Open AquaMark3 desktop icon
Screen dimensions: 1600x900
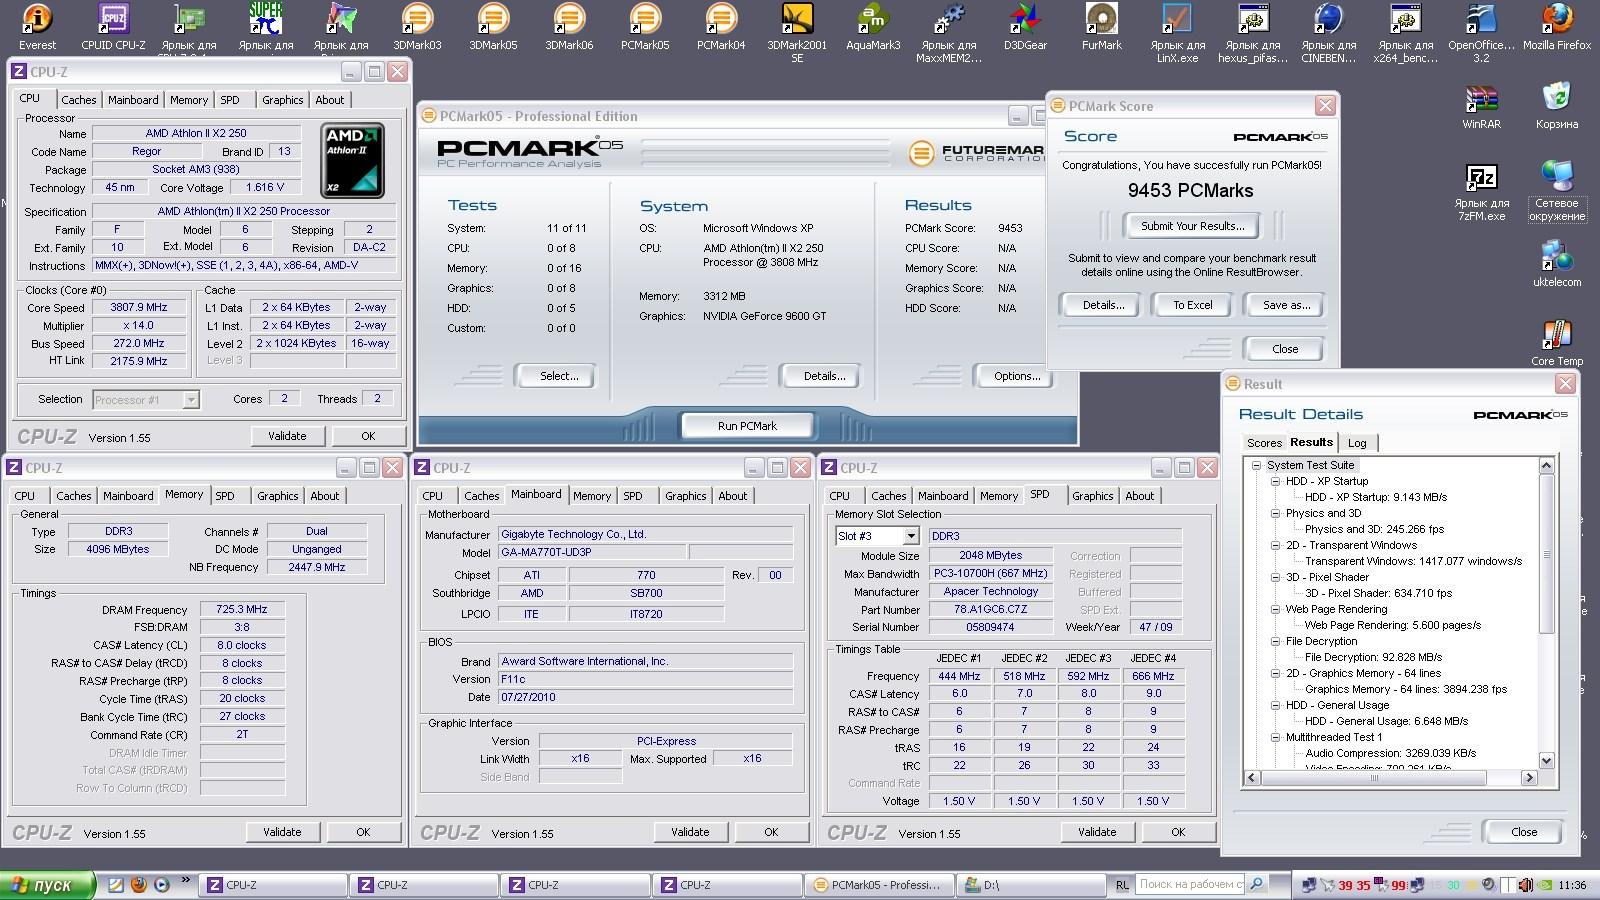coord(873,26)
